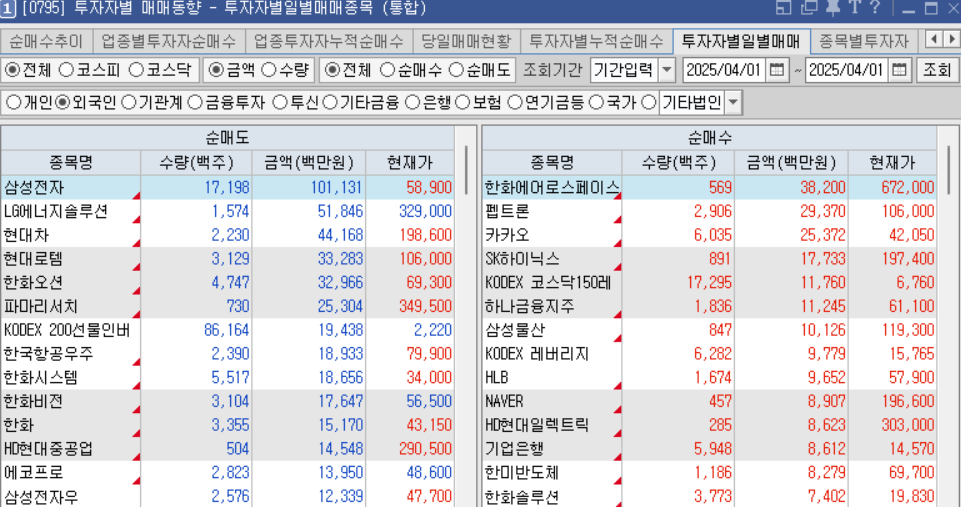Viewport: 961px width, 507px height.
Task: Select the SK하이닉스 row
Action: click(x=710, y=259)
